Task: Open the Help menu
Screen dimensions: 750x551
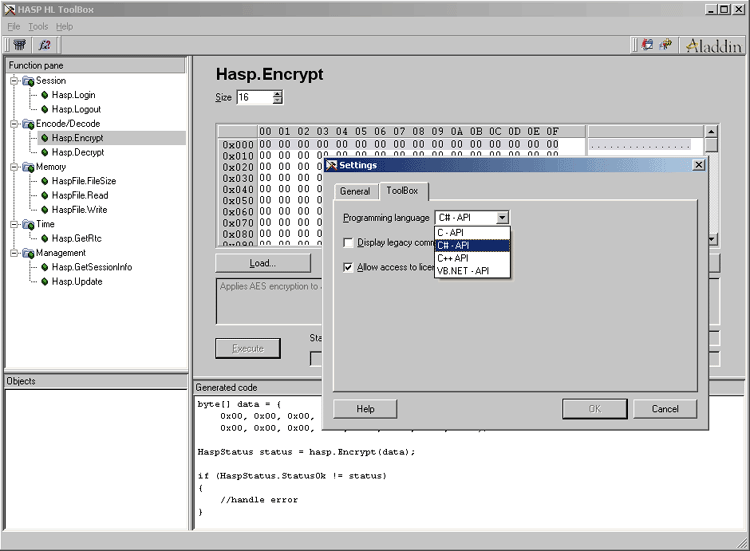Action: (65, 26)
